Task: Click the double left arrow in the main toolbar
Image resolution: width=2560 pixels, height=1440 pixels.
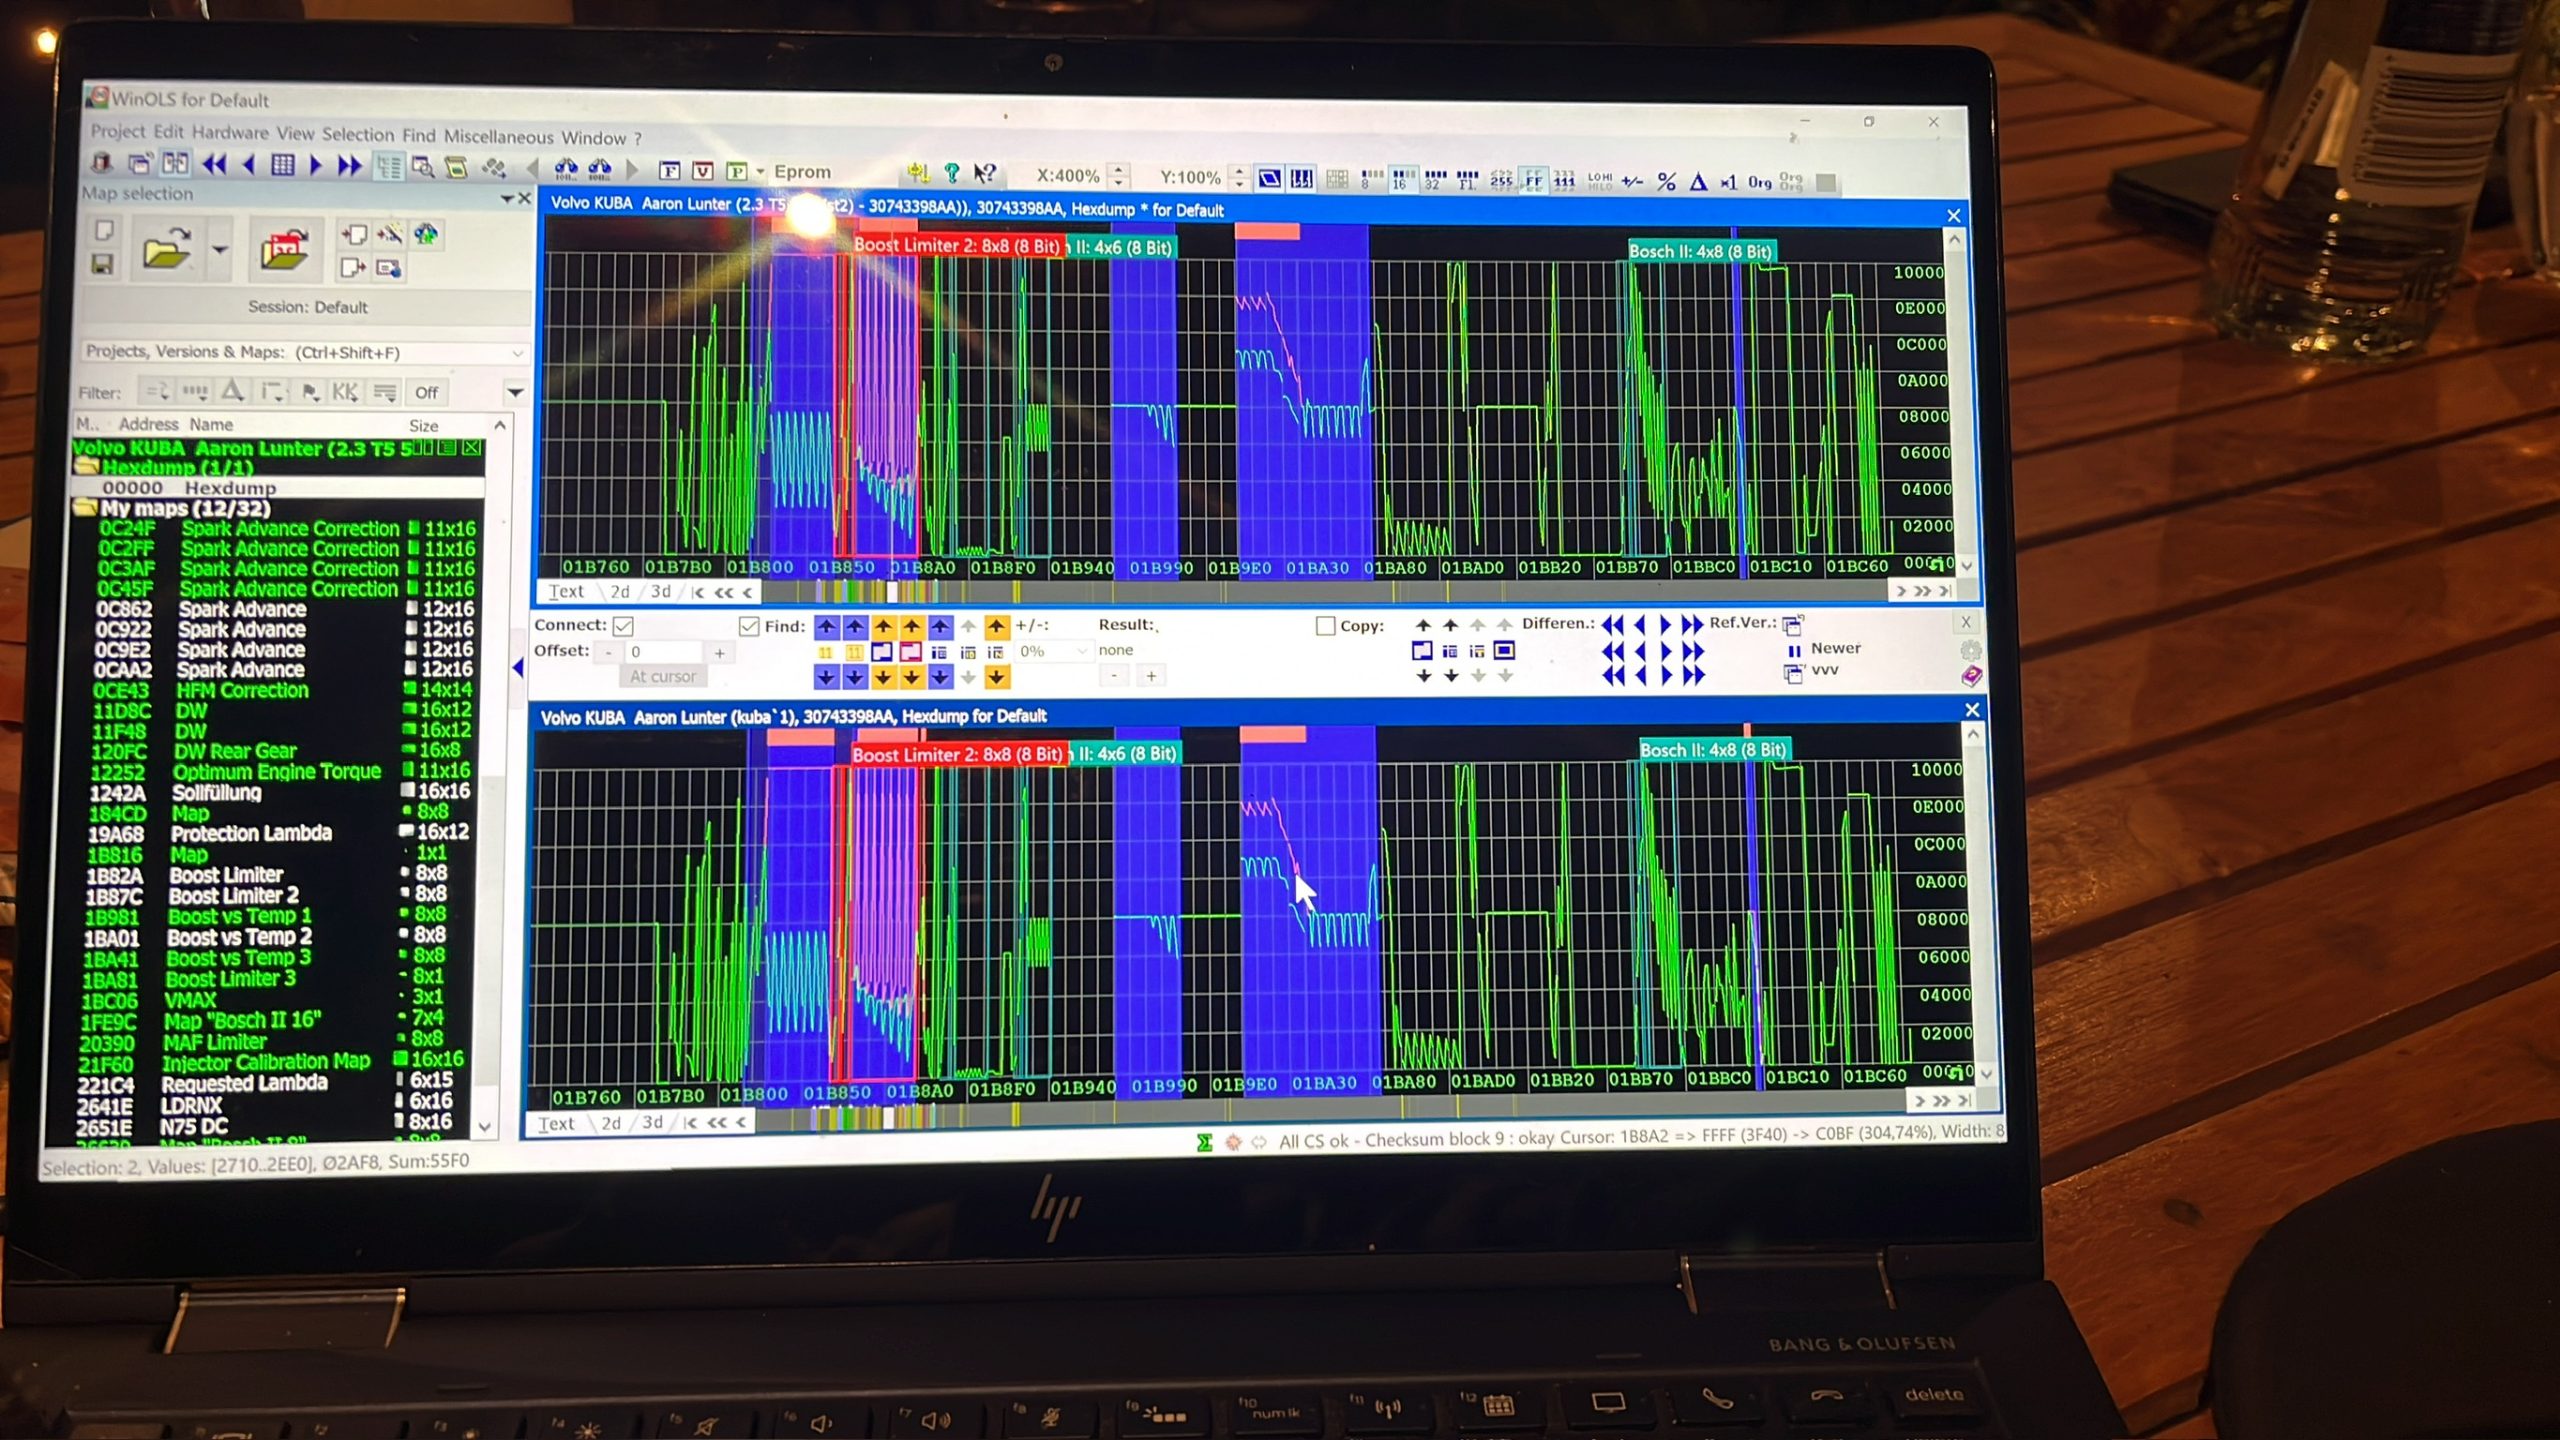Action: coord(214,165)
